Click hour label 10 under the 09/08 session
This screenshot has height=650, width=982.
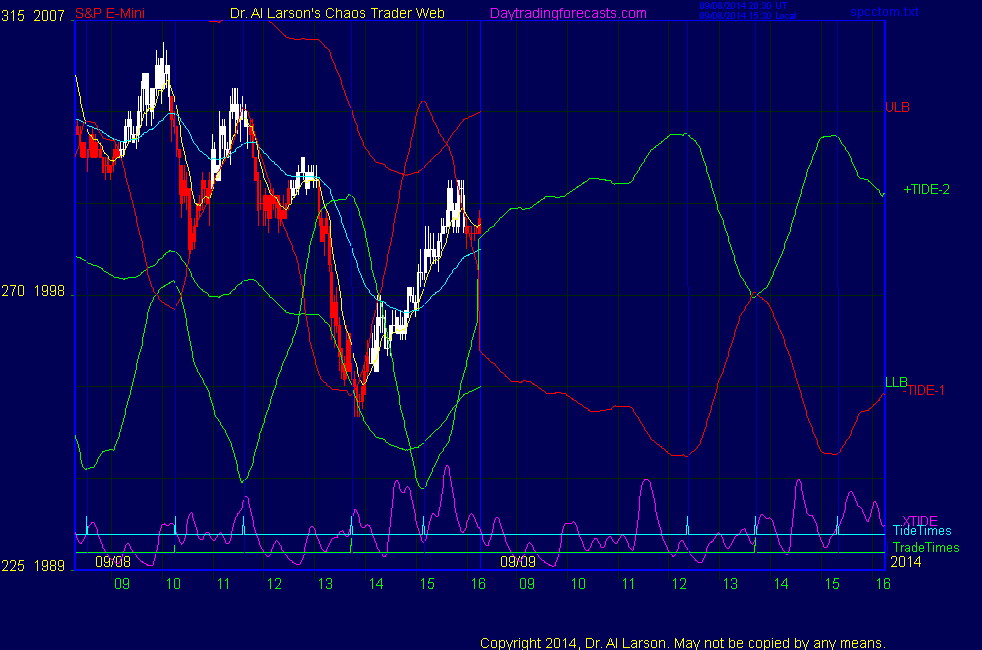click(x=173, y=584)
